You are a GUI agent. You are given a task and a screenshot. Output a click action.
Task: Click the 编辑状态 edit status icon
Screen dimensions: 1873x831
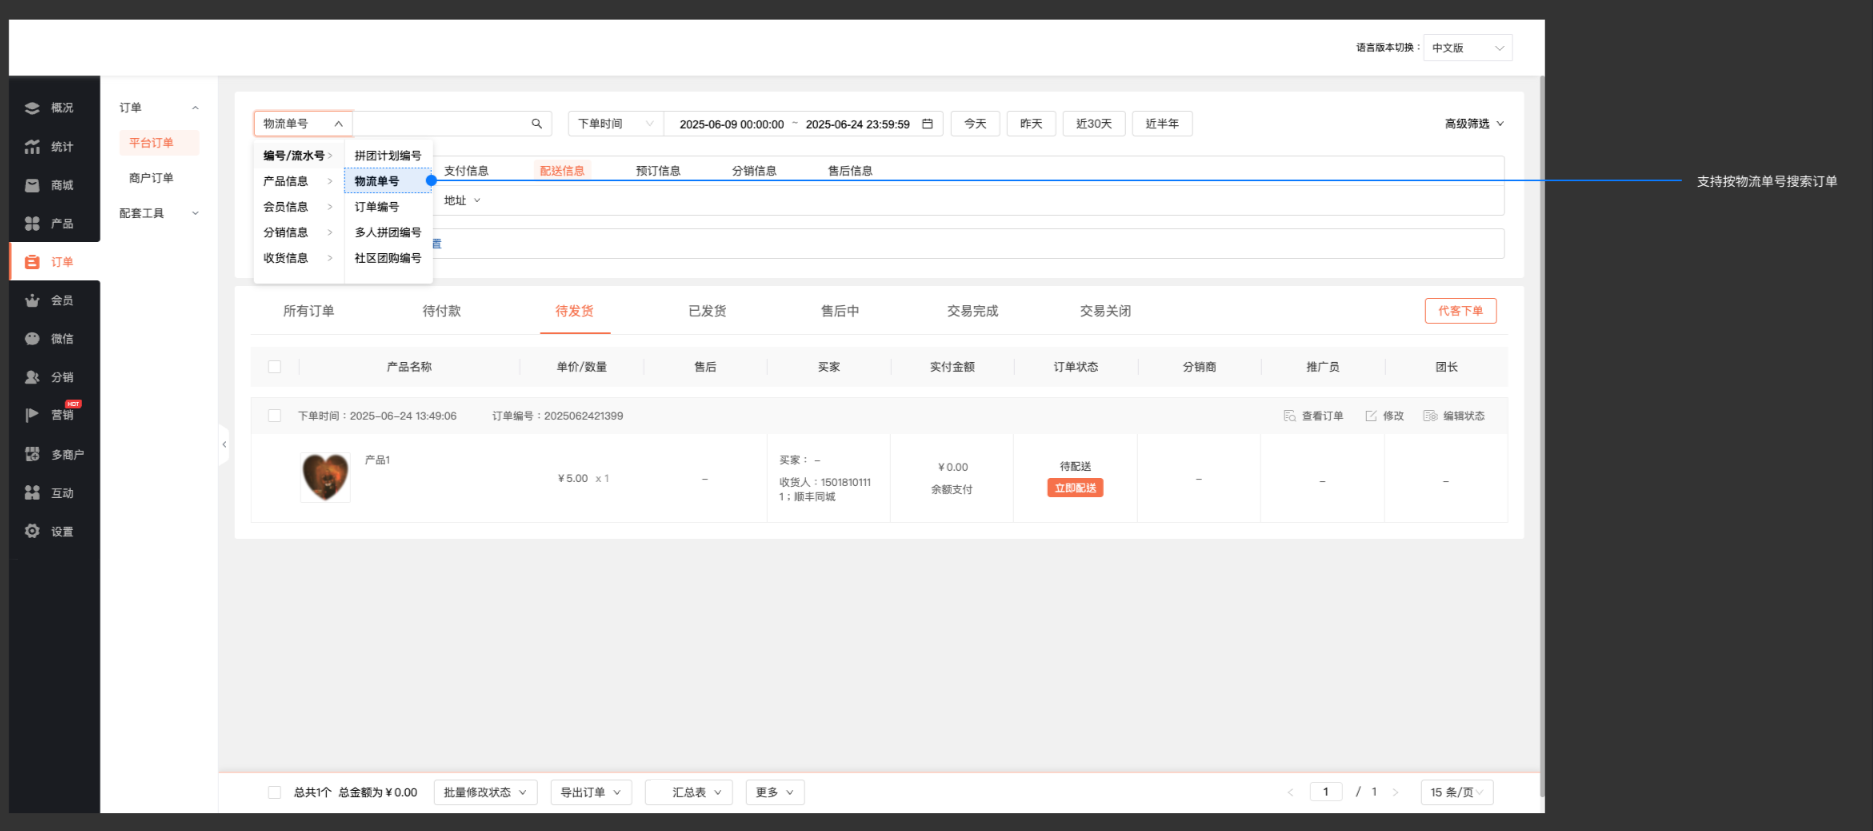click(1430, 416)
